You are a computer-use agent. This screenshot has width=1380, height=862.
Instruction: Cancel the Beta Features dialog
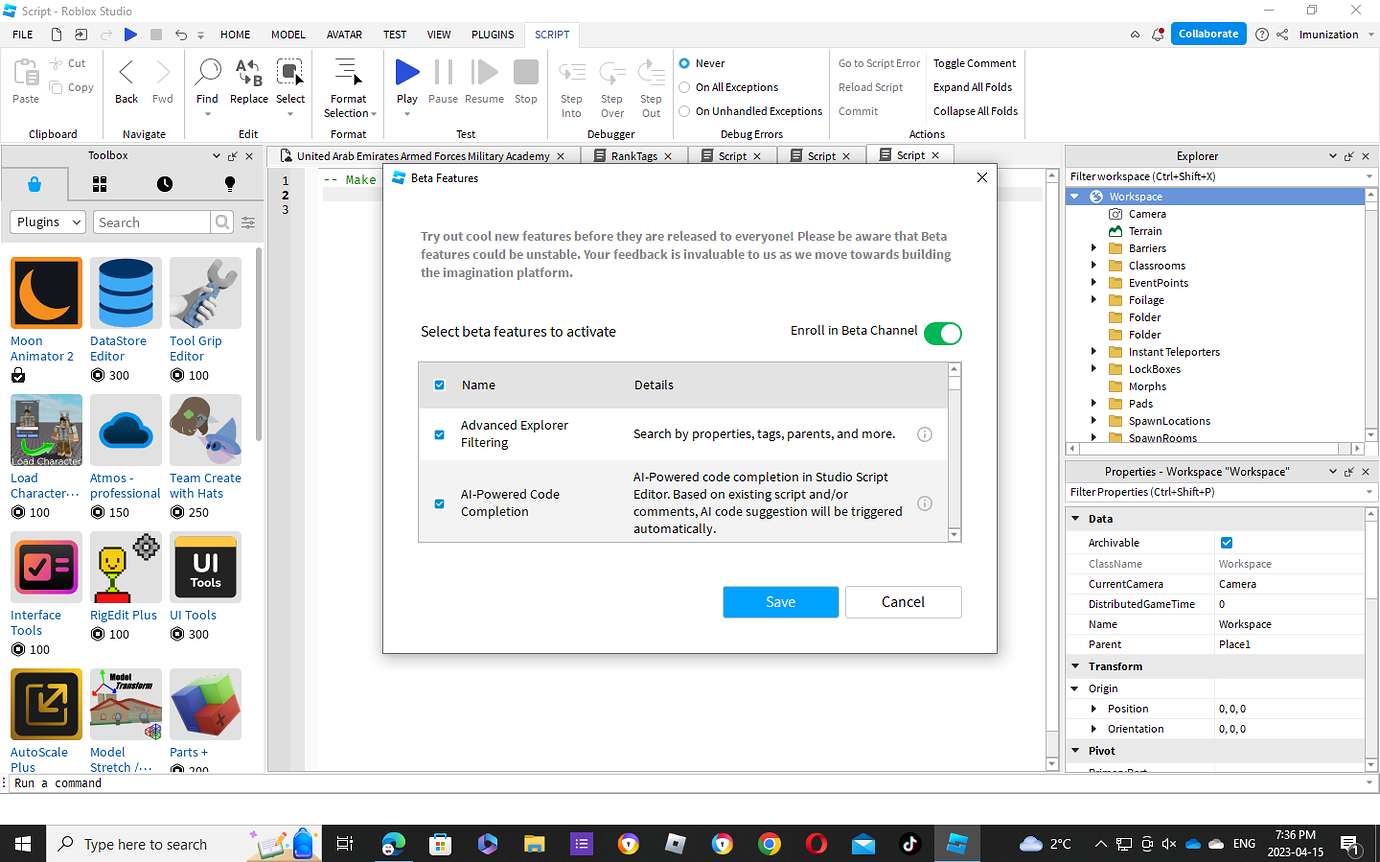[x=903, y=602]
